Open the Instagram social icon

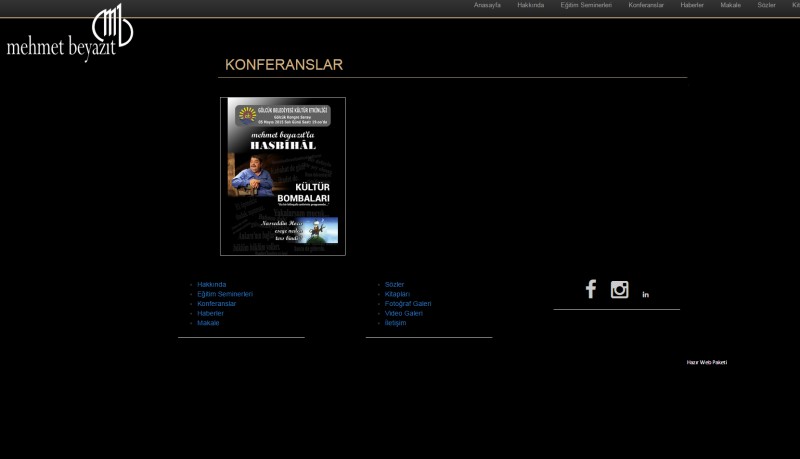coord(619,290)
